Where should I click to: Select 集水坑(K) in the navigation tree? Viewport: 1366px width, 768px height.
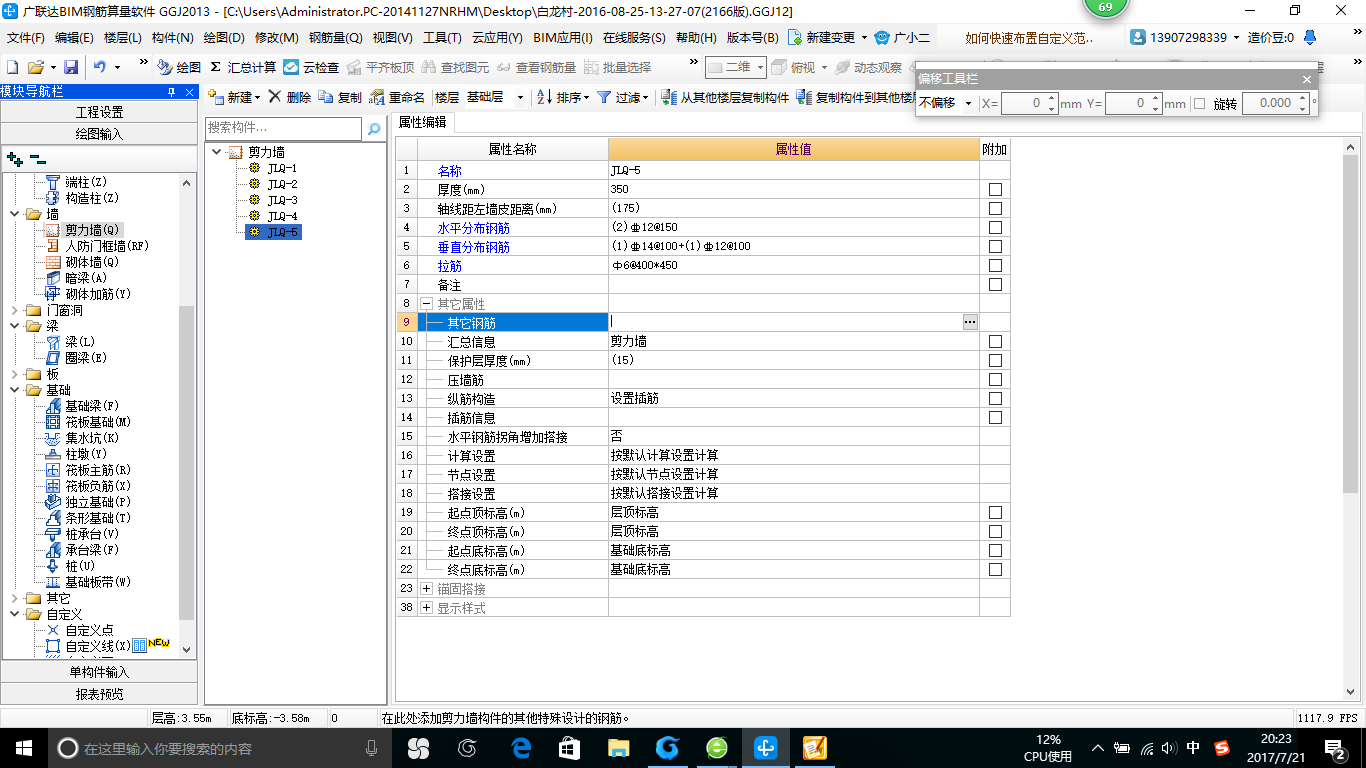click(x=92, y=438)
